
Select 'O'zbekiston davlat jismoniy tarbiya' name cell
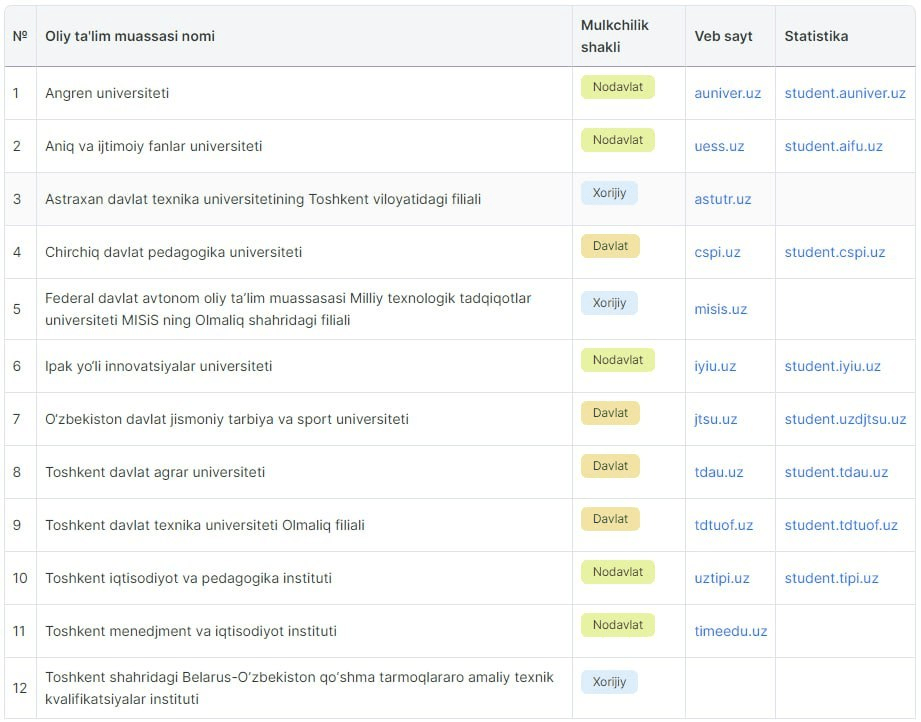[x=304, y=419]
